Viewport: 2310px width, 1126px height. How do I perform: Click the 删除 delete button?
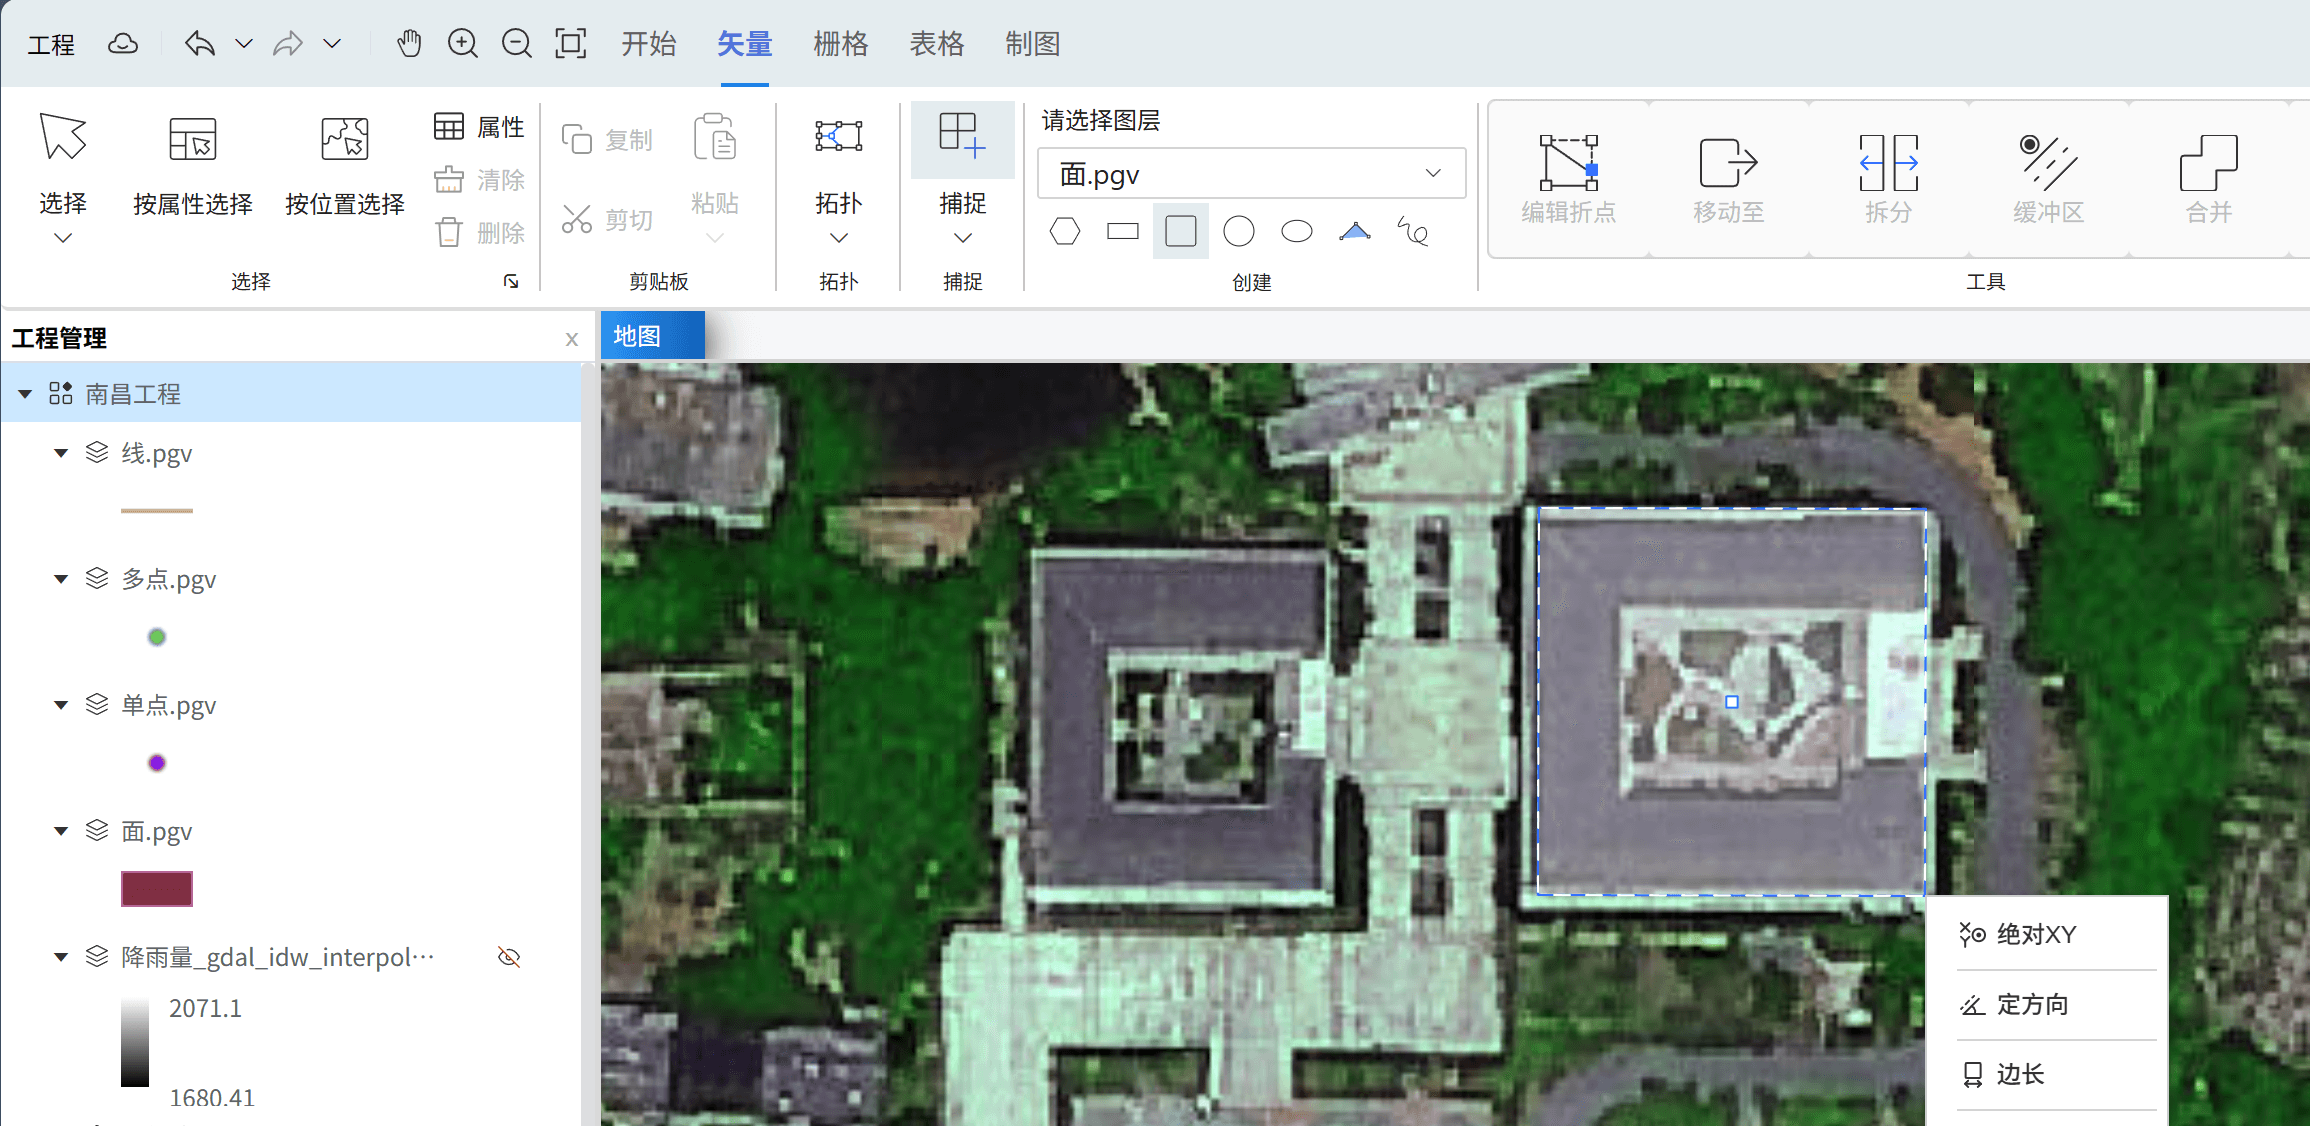coord(480,232)
